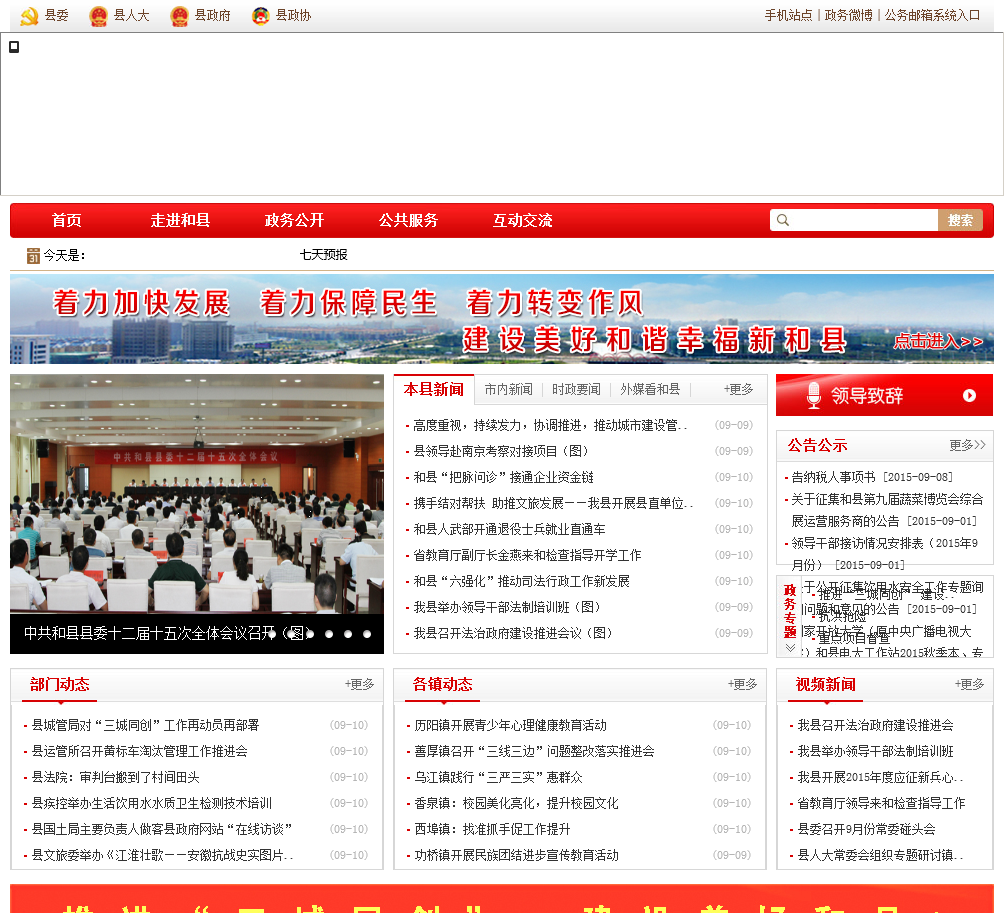
Task: Switch to 外媒看和县 tab
Action: [x=650, y=389]
